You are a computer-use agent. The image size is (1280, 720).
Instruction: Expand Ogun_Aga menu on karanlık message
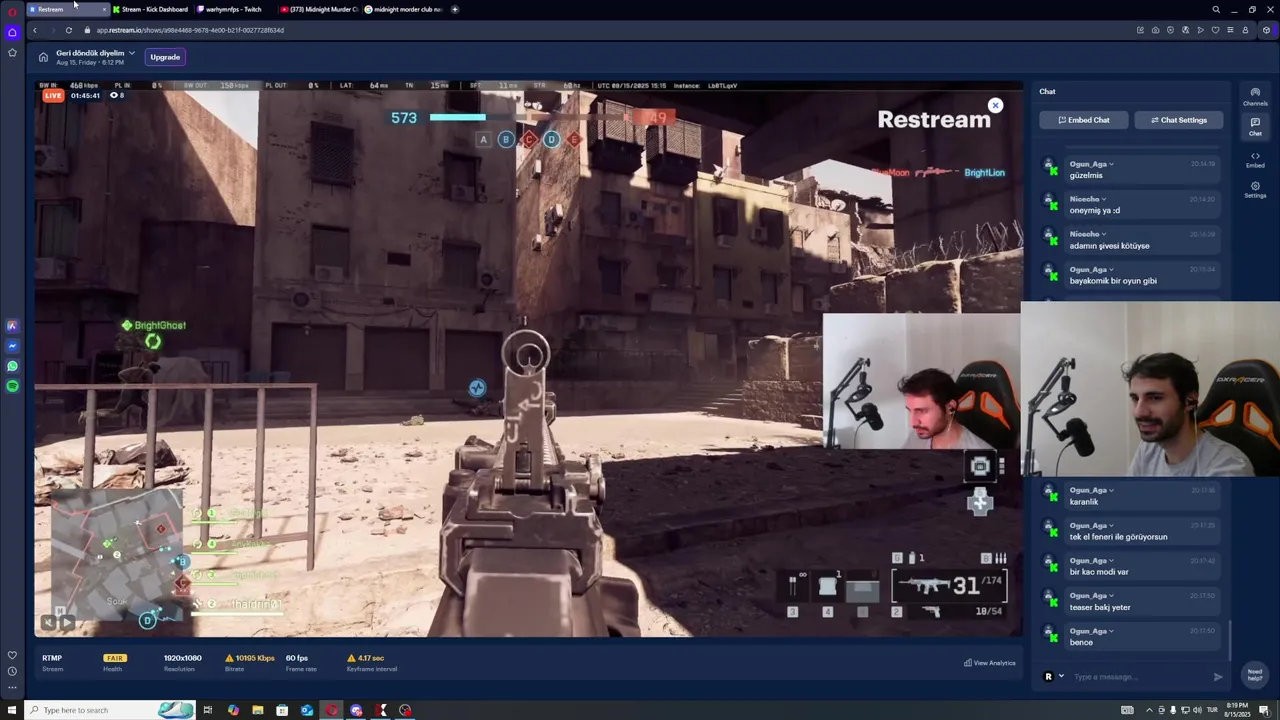click(x=1112, y=490)
